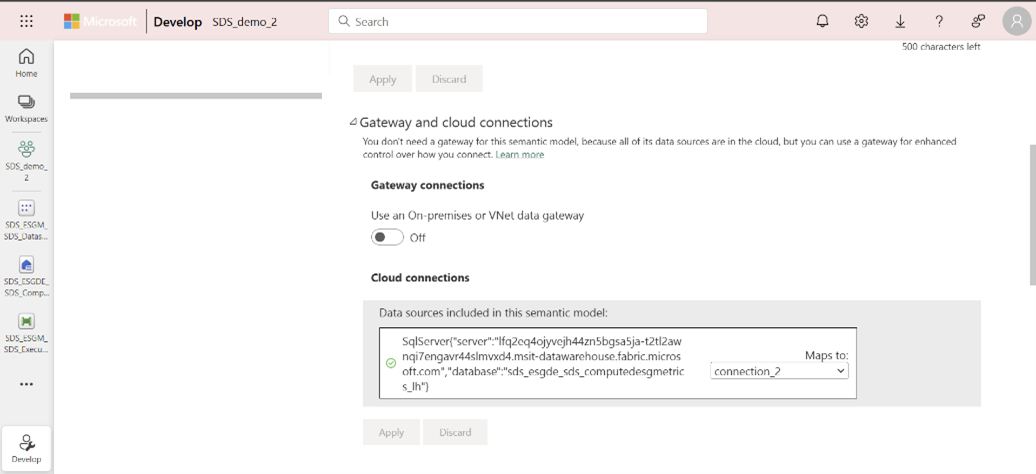Collapse Gateway and cloud connections section
The image size is (1036, 474).
point(353,122)
